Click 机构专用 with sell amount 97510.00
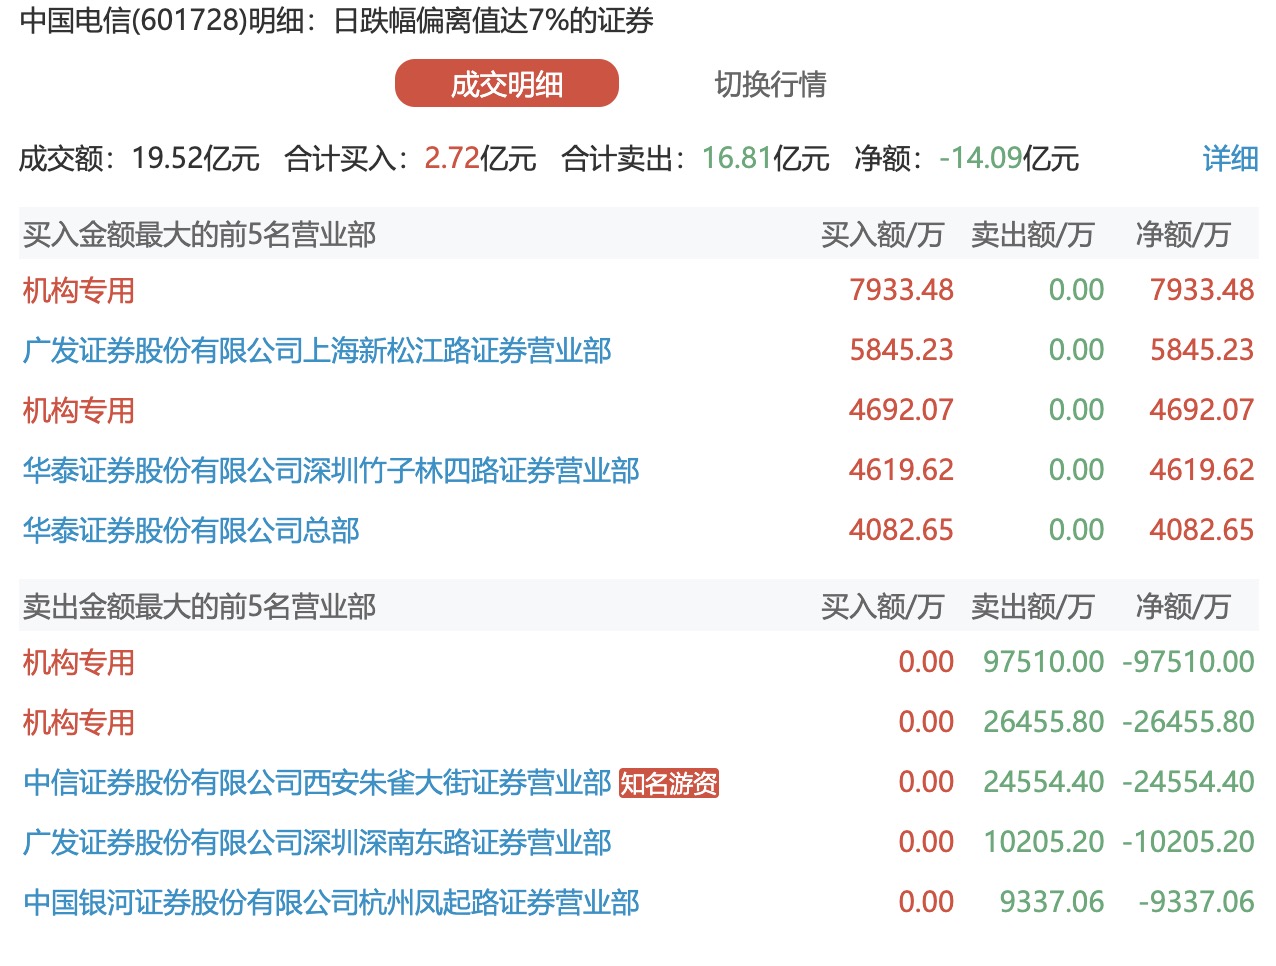Viewport: 1276px width, 966px height. coord(79,663)
